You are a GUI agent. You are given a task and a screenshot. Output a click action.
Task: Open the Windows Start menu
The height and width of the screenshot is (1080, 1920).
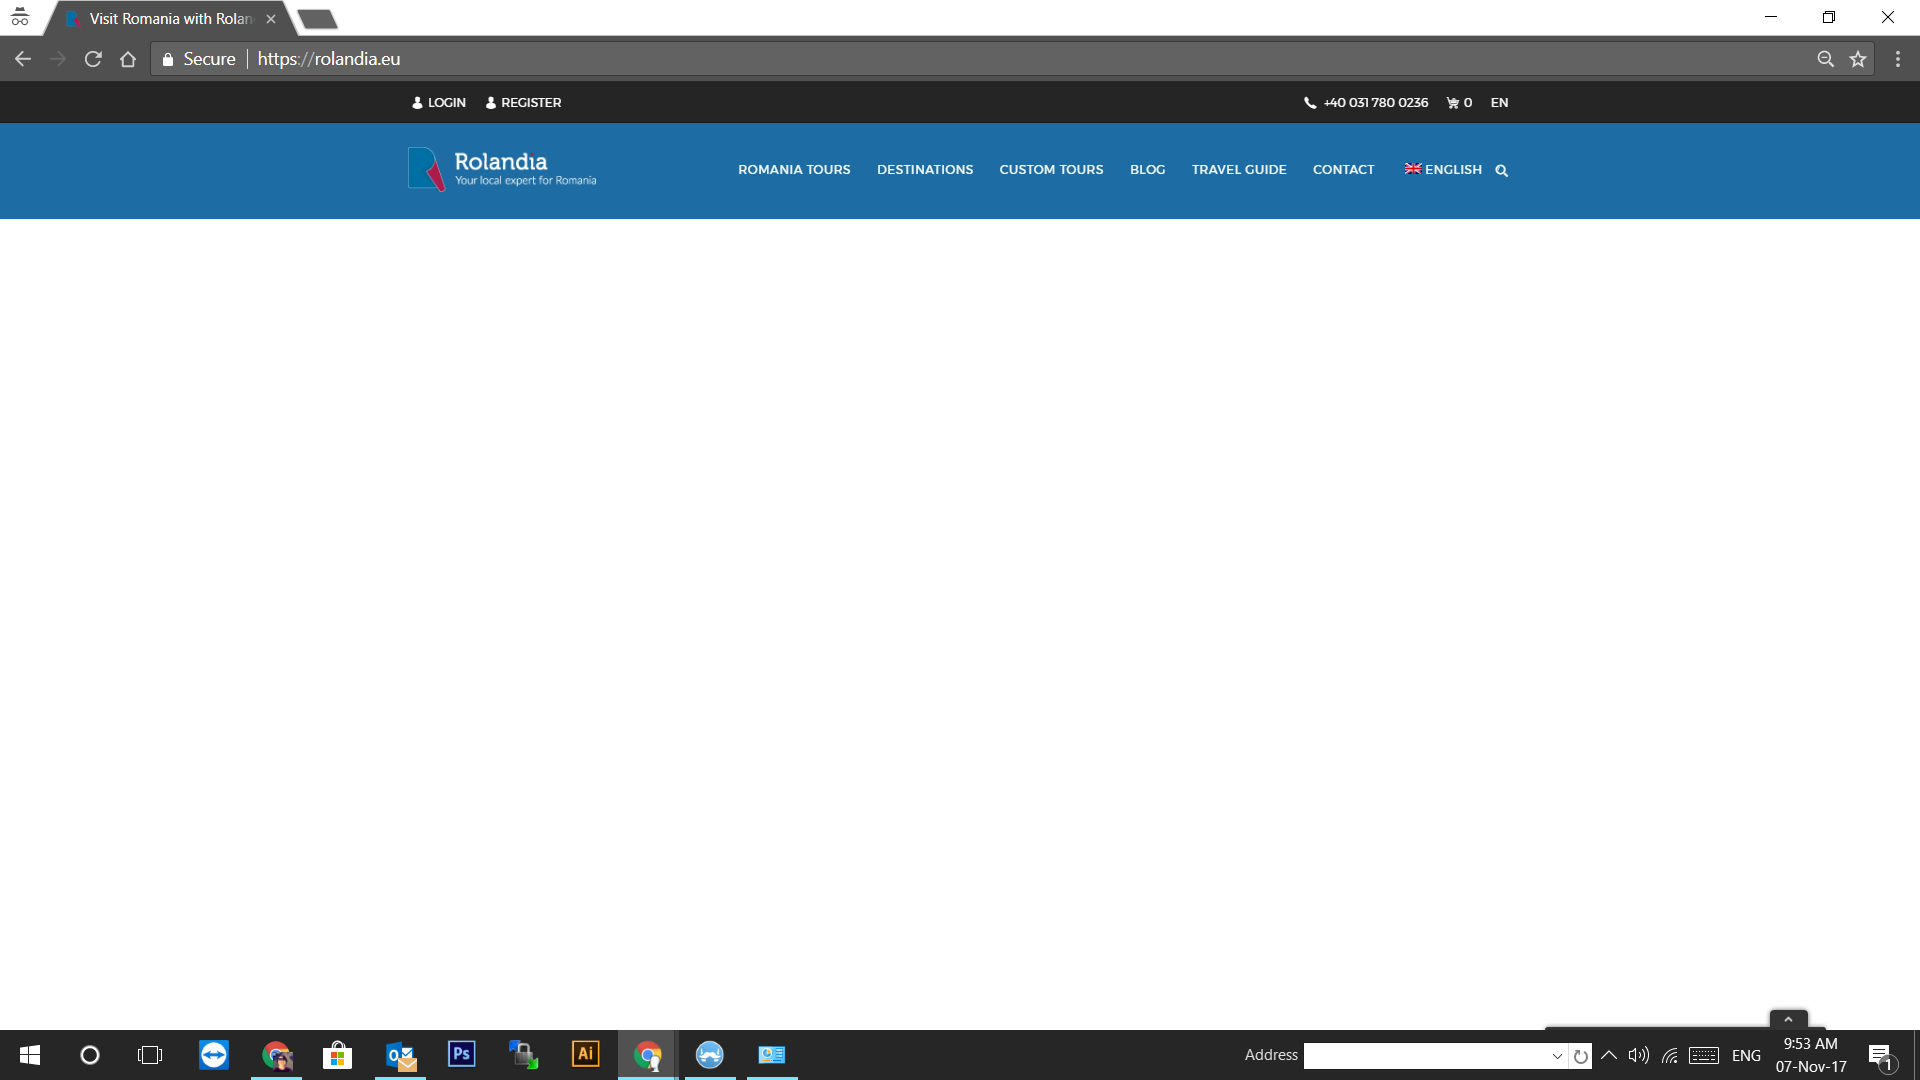tap(30, 1055)
